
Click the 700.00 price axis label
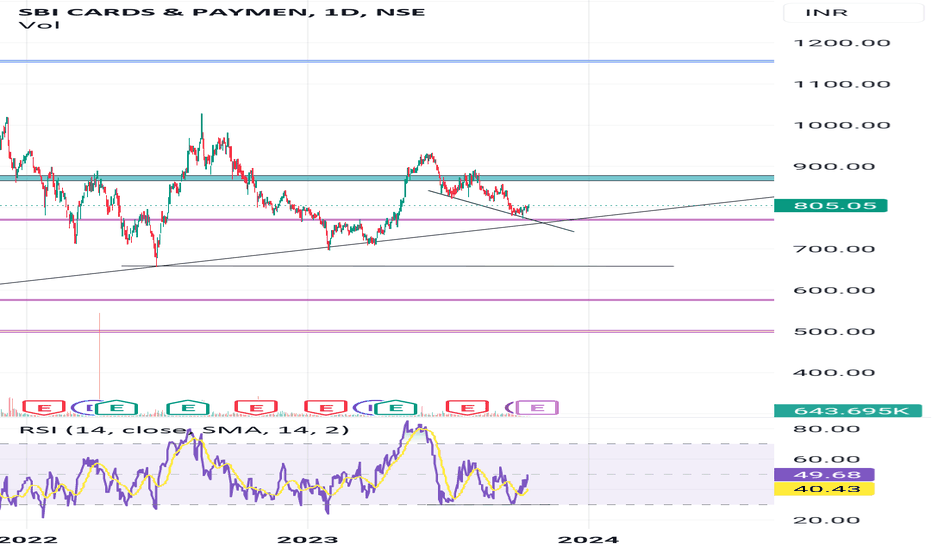[x=835, y=249]
